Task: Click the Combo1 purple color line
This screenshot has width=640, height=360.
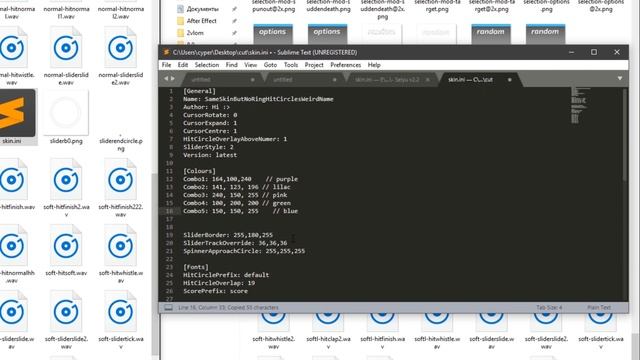Action: (240, 179)
